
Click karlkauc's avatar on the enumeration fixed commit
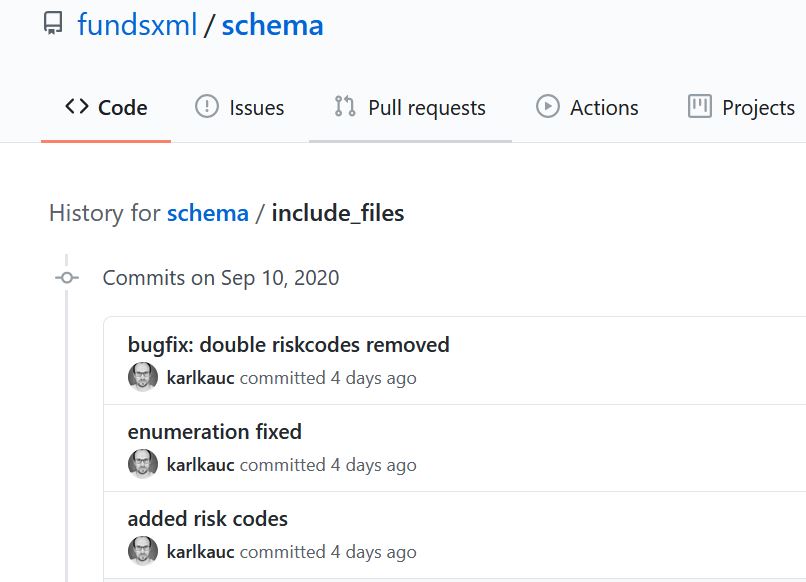click(143, 464)
